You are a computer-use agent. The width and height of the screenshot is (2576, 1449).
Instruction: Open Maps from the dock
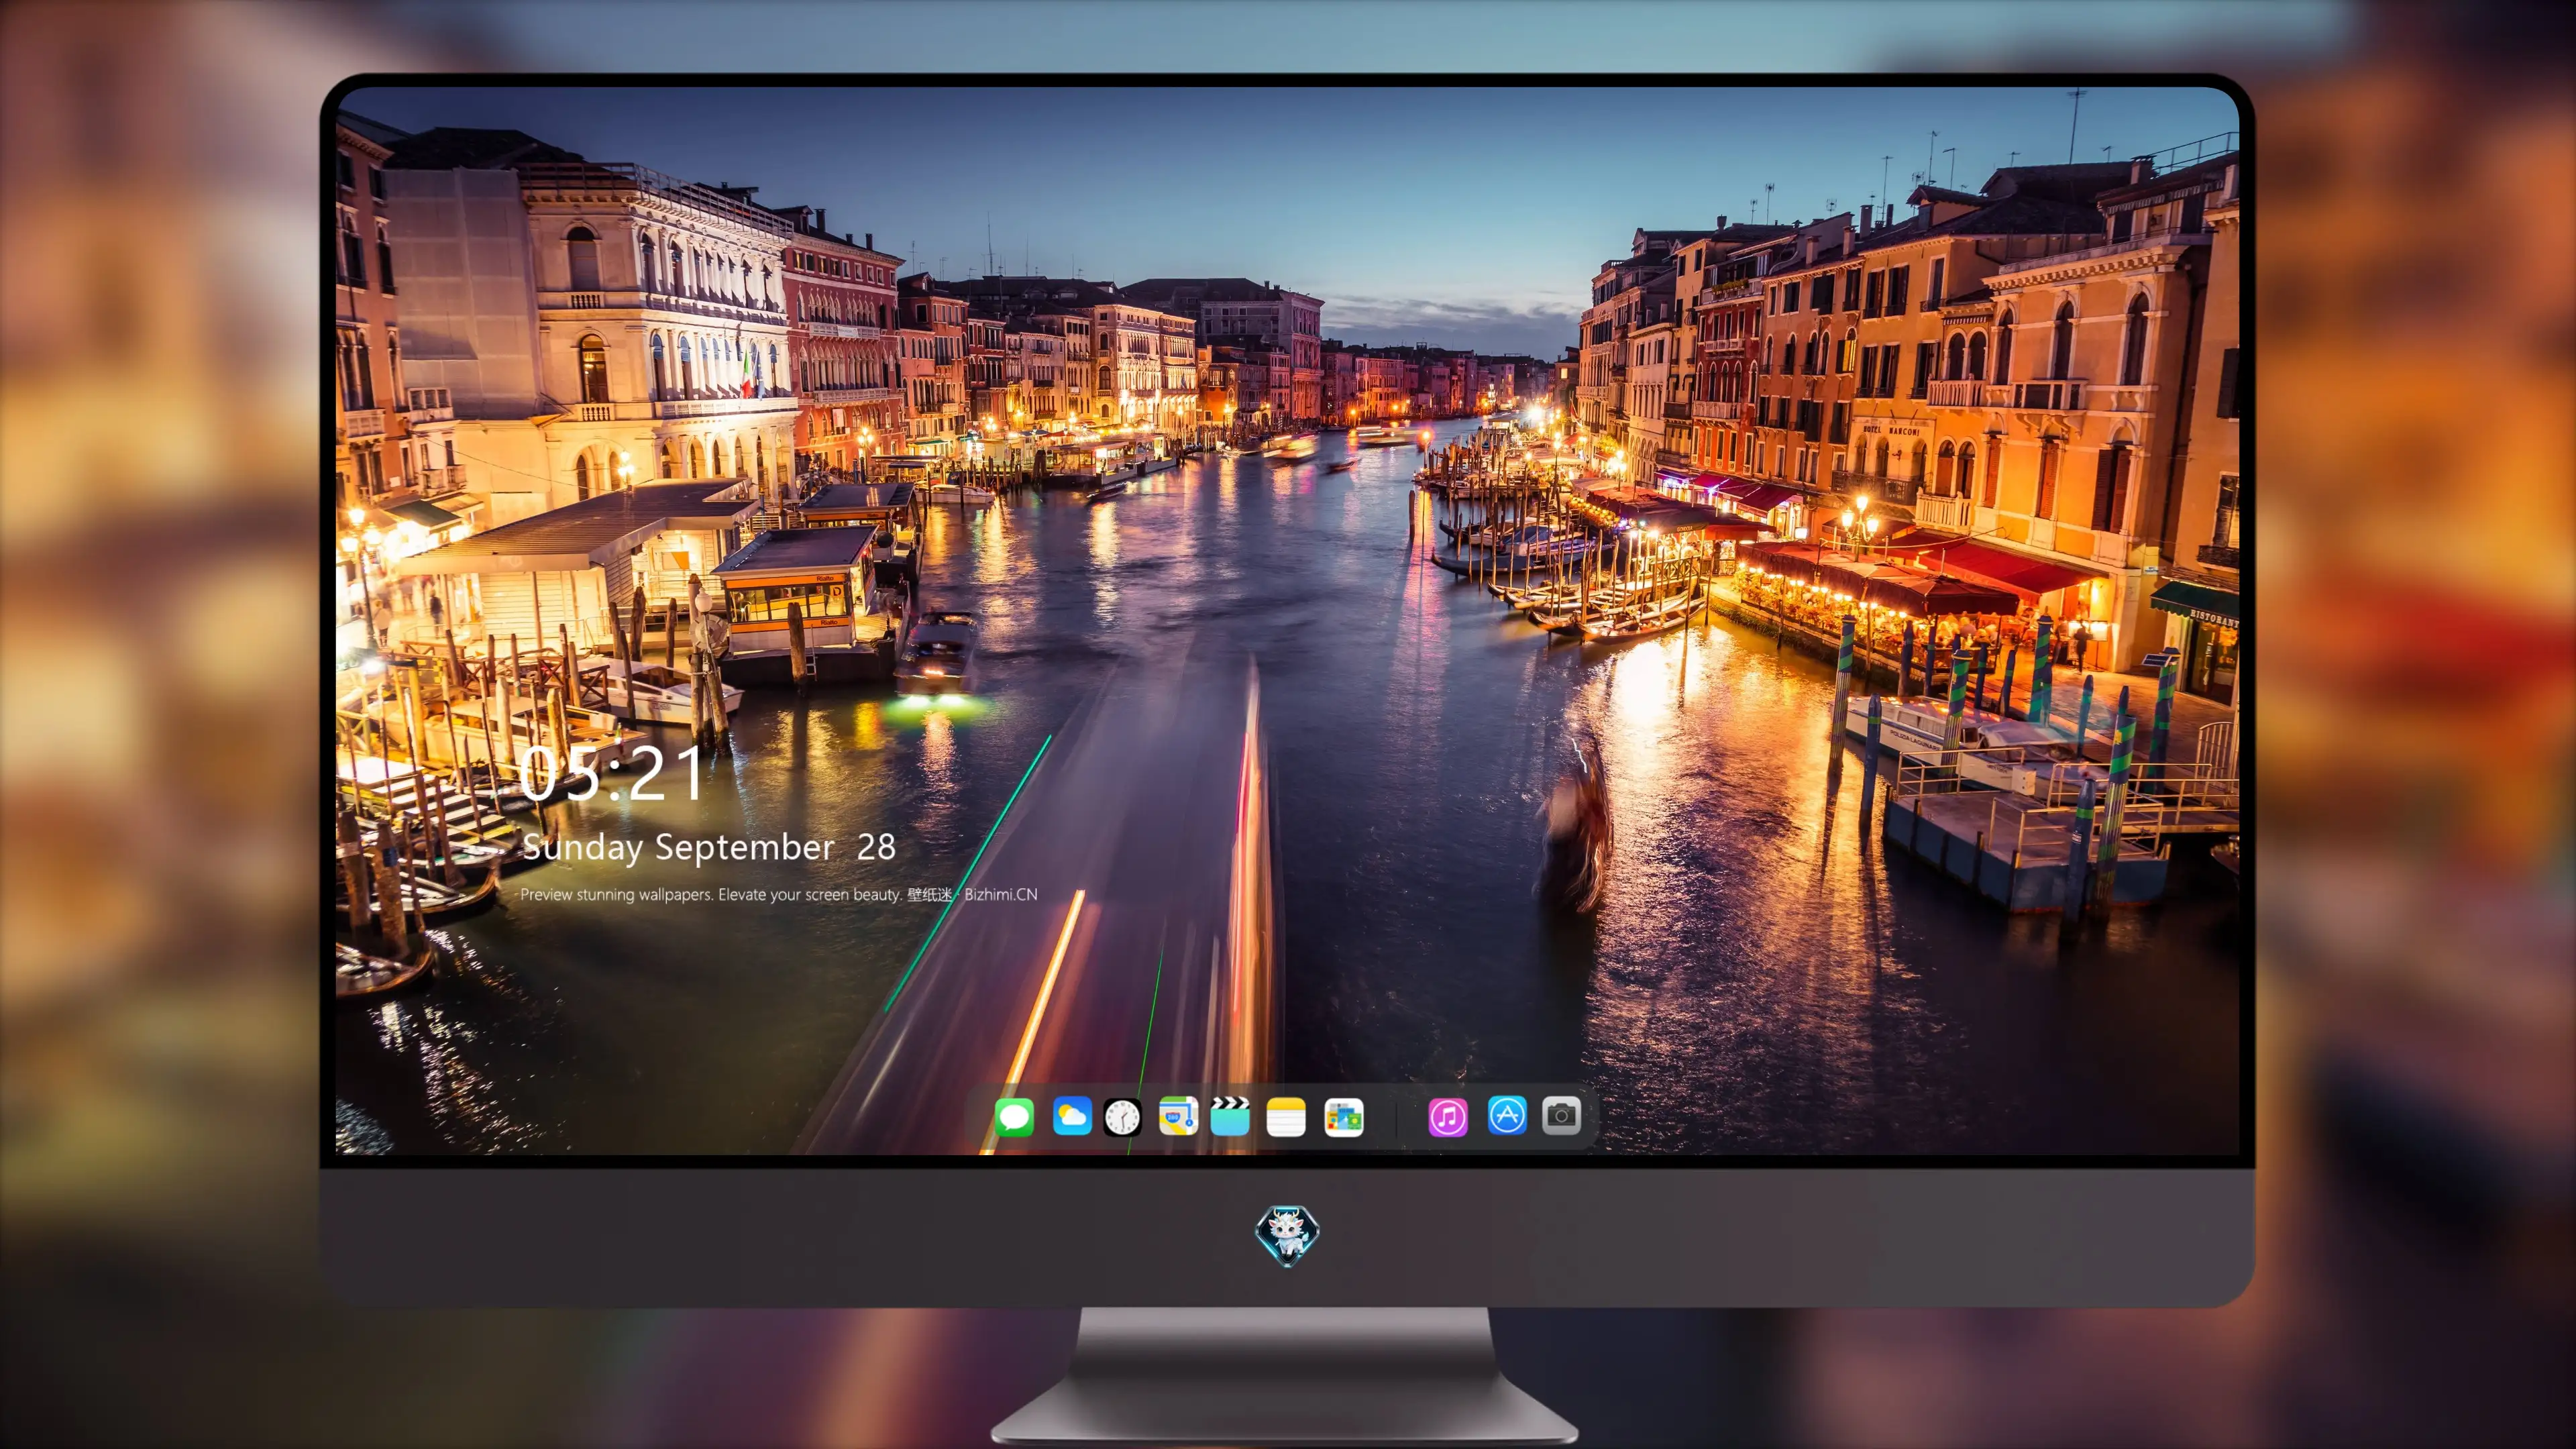[x=1178, y=1117]
